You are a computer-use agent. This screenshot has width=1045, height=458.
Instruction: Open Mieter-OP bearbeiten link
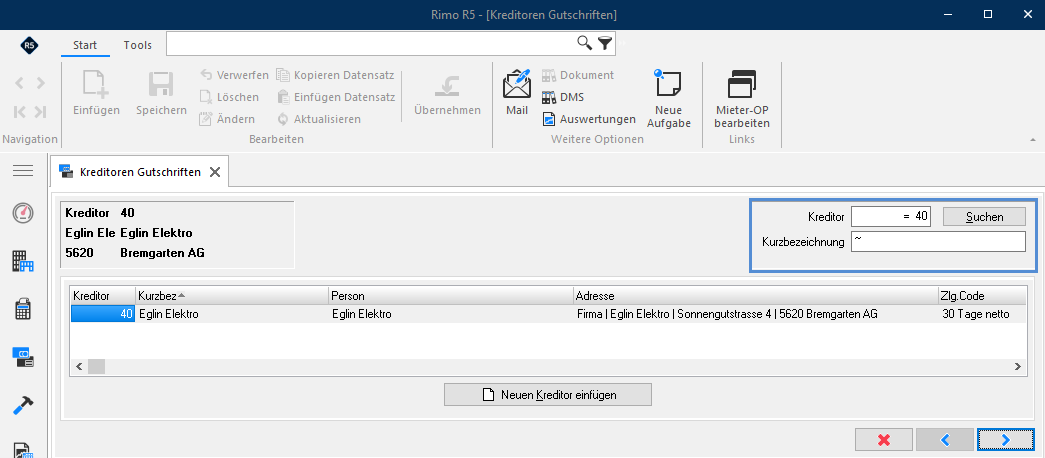click(742, 99)
